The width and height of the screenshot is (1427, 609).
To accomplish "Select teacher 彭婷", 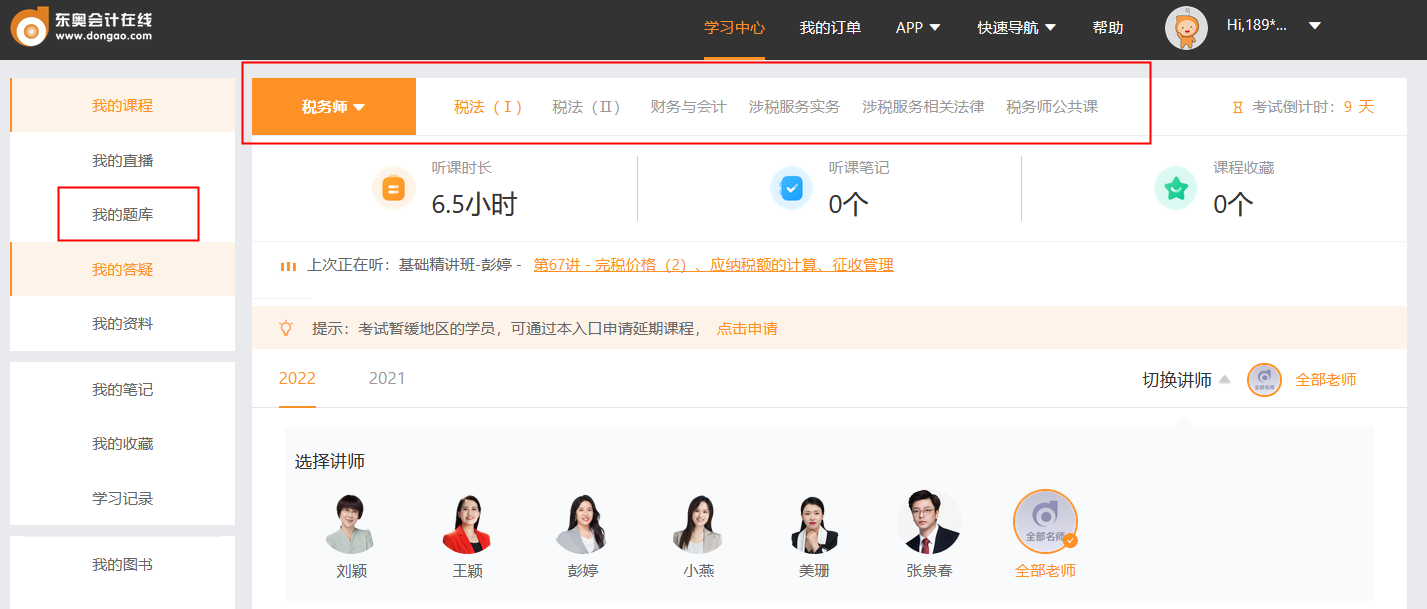I will coord(581,524).
